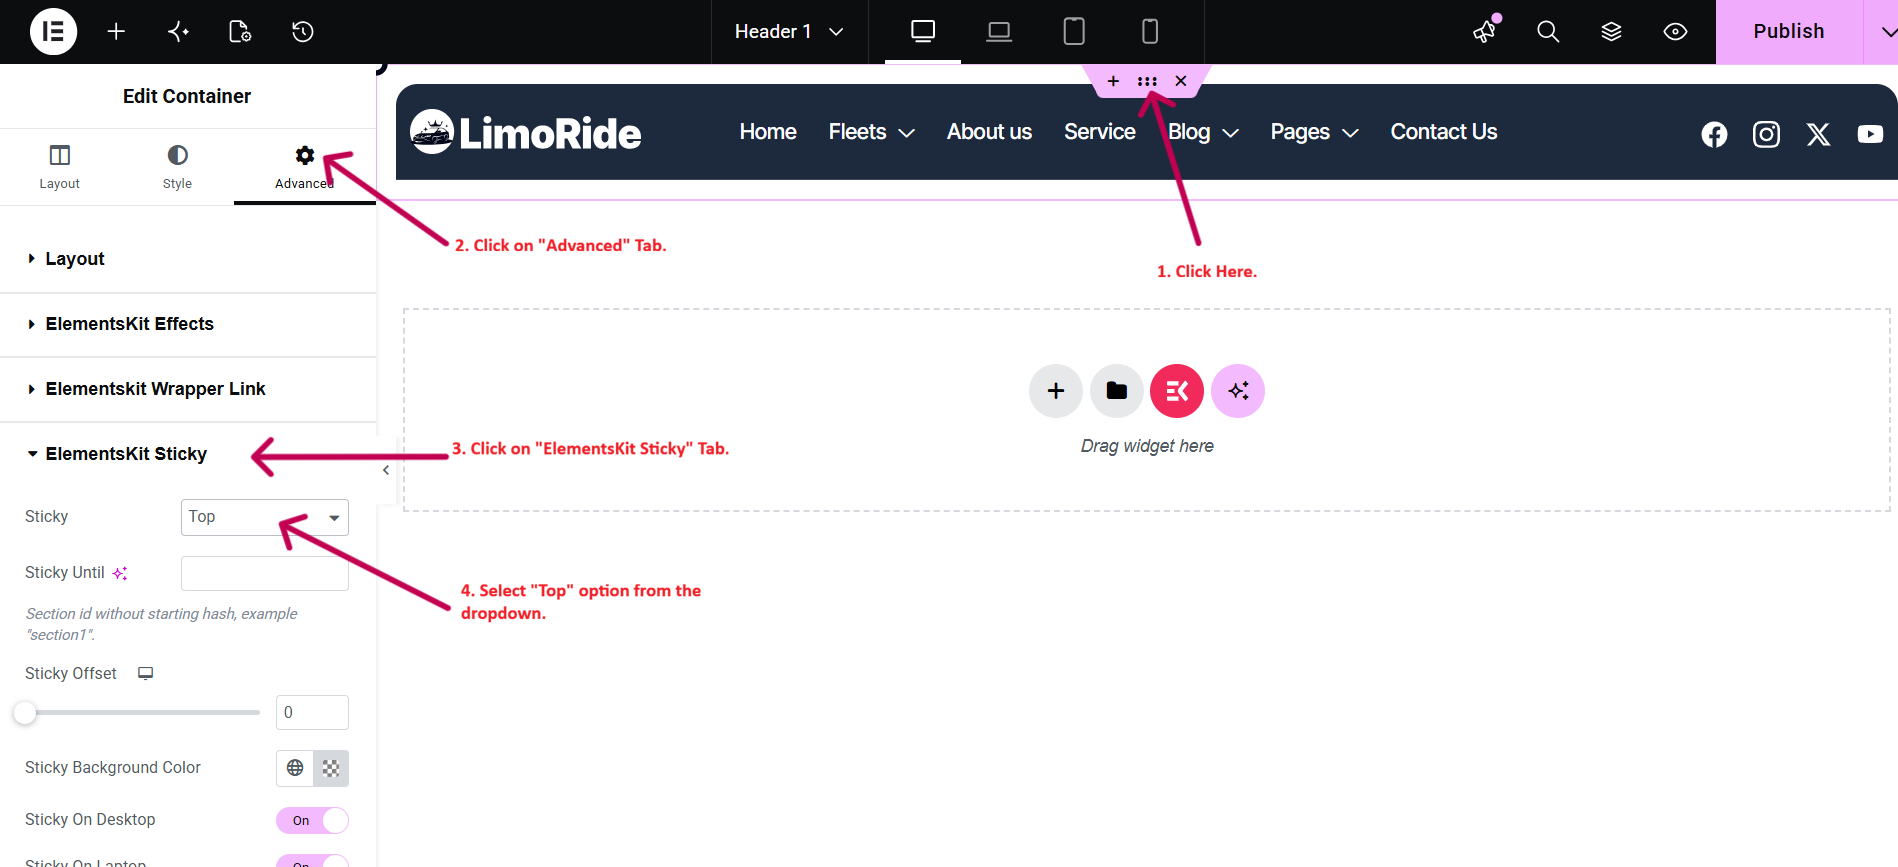Click the Drag widget here text
This screenshot has height=867, width=1898.
point(1147,446)
